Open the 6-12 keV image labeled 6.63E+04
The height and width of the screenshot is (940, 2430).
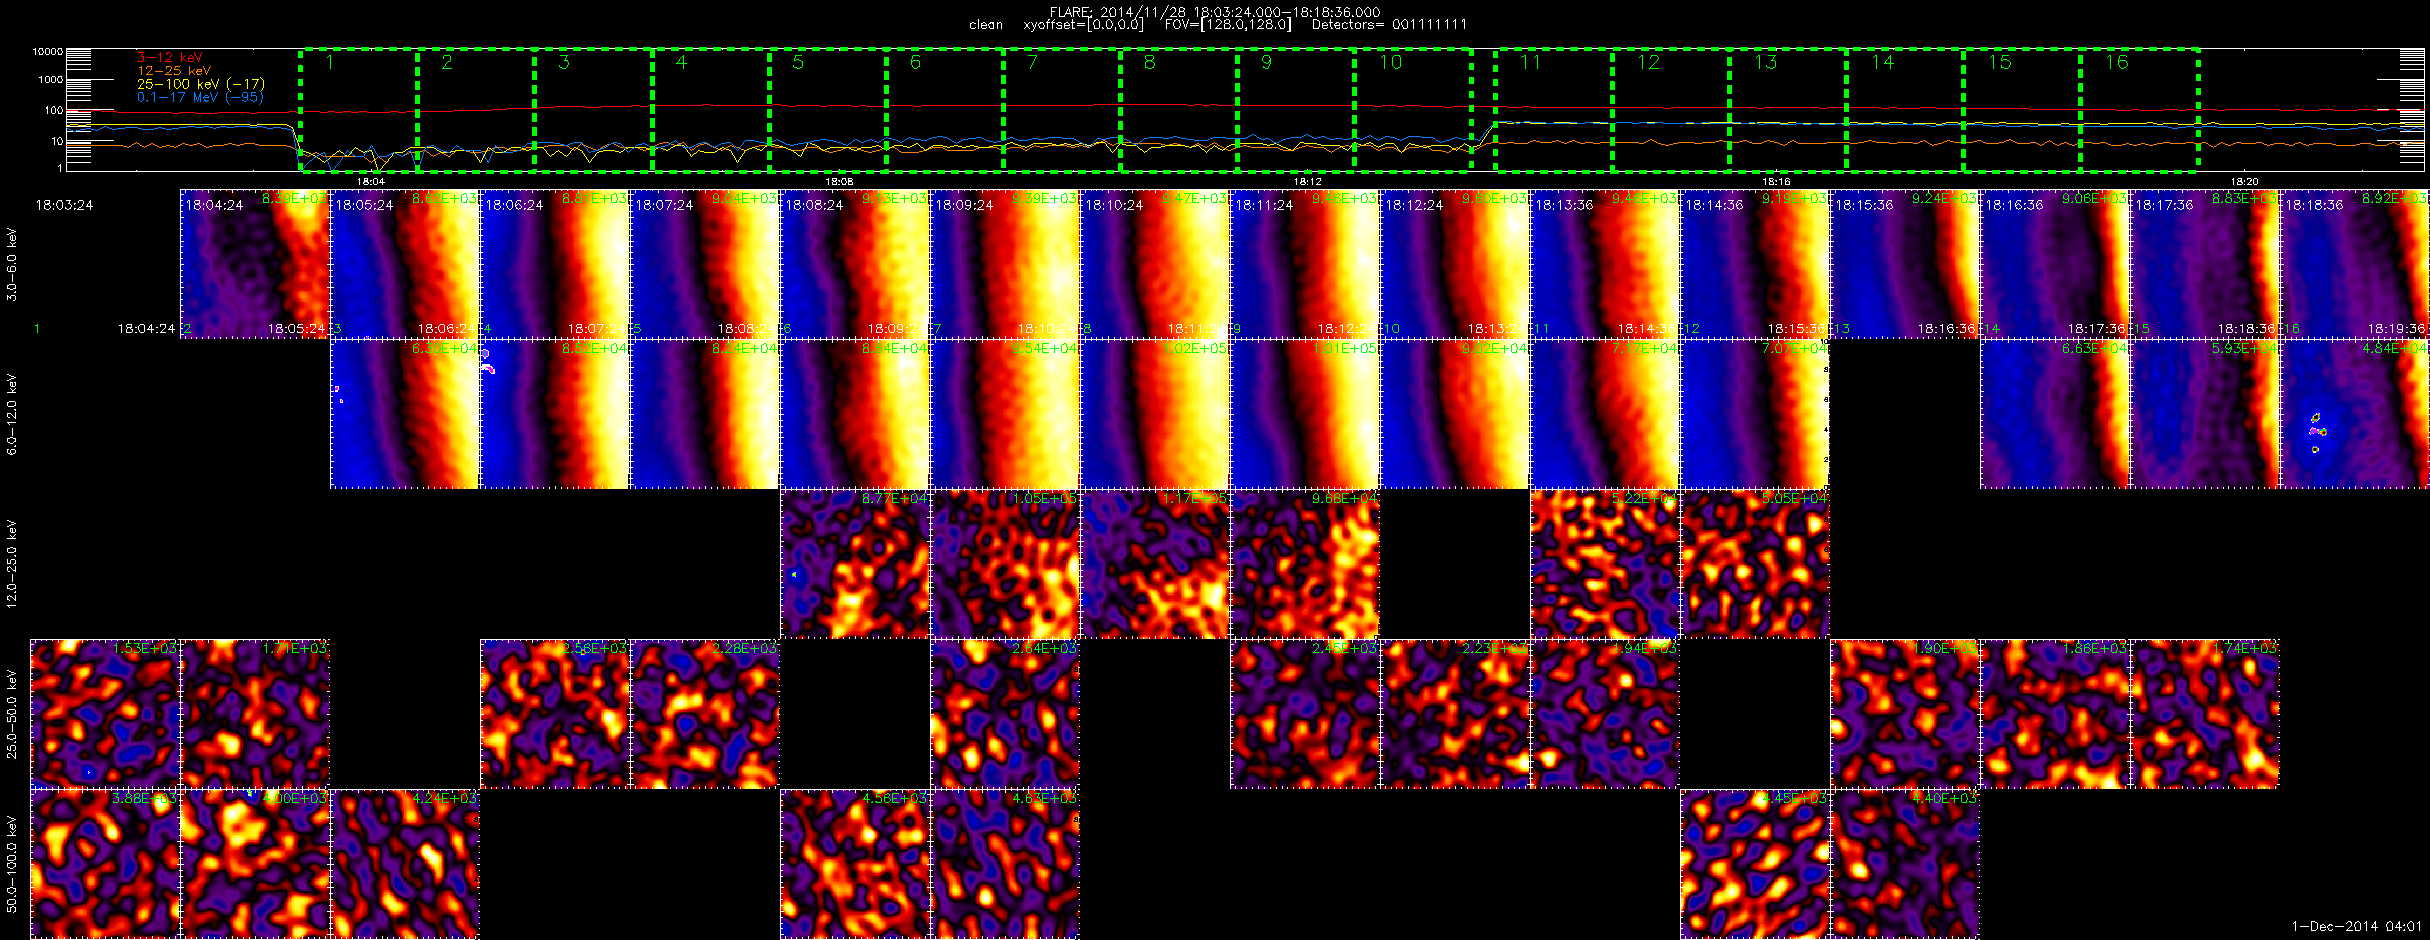tap(2055, 414)
